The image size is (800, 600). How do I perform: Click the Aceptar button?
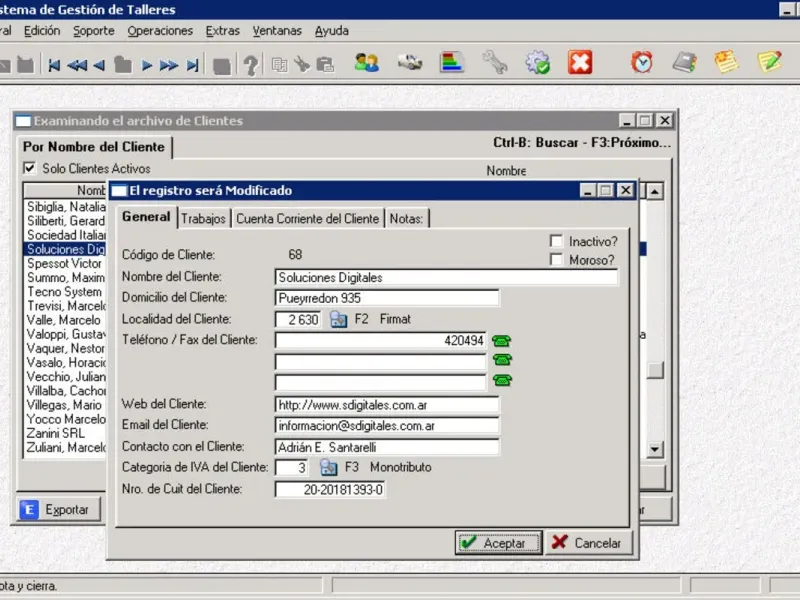click(x=498, y=543)
